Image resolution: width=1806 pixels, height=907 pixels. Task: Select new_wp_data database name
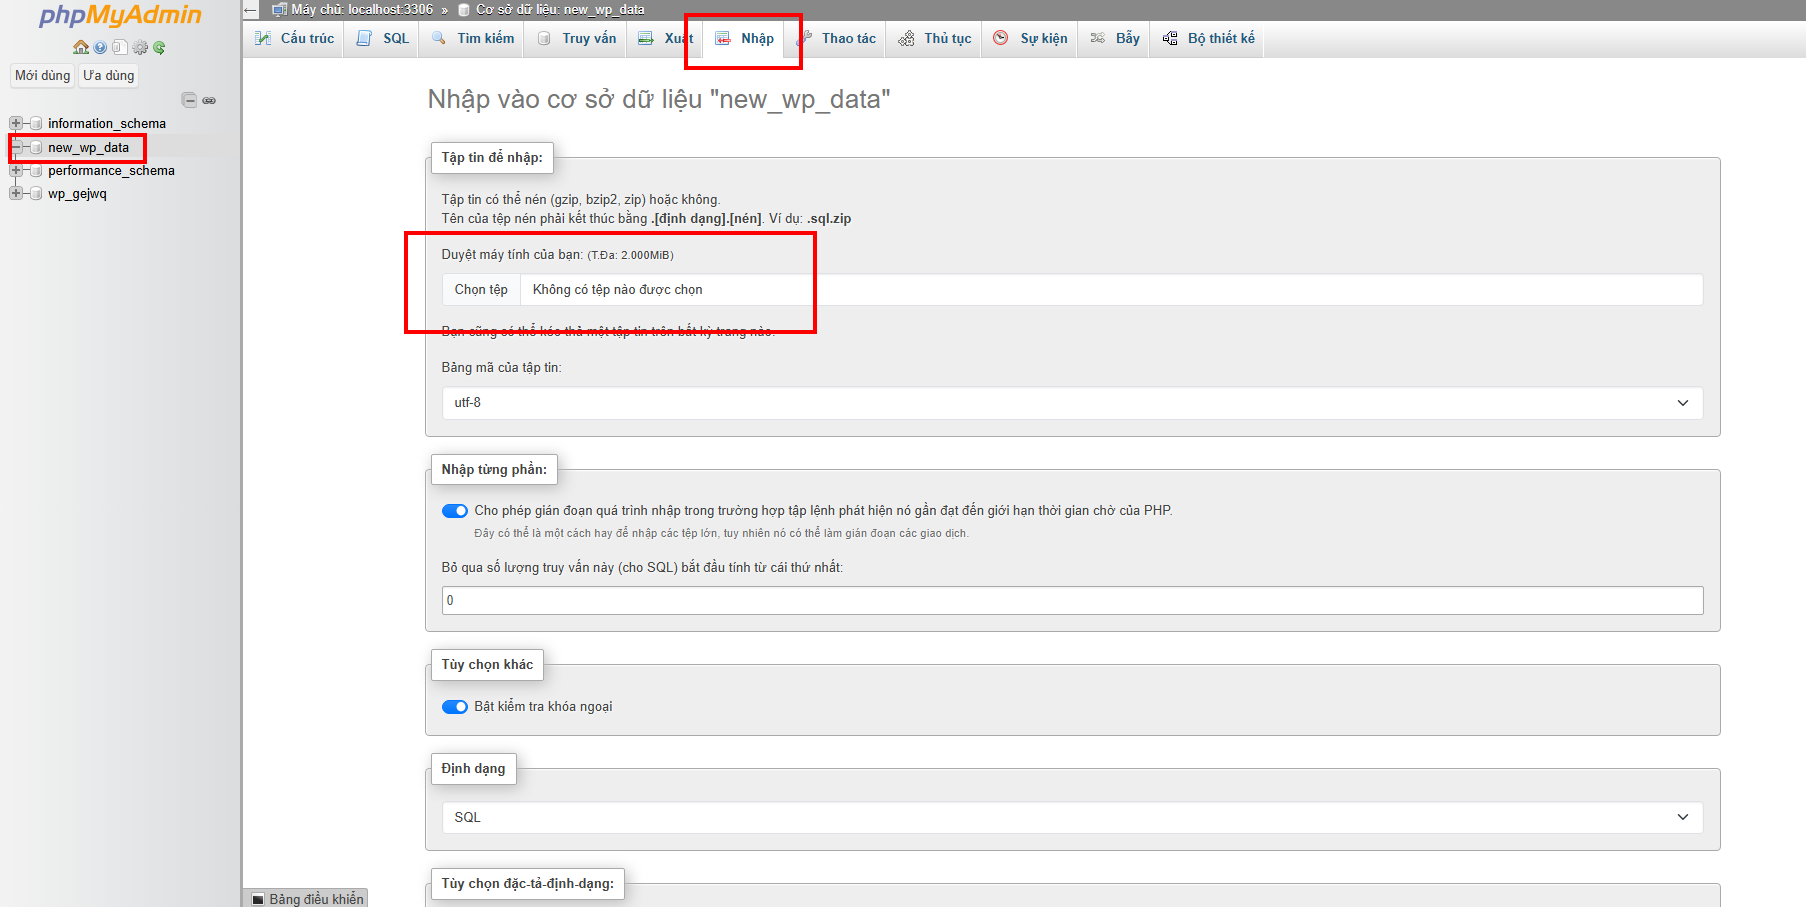pos(89,147)
